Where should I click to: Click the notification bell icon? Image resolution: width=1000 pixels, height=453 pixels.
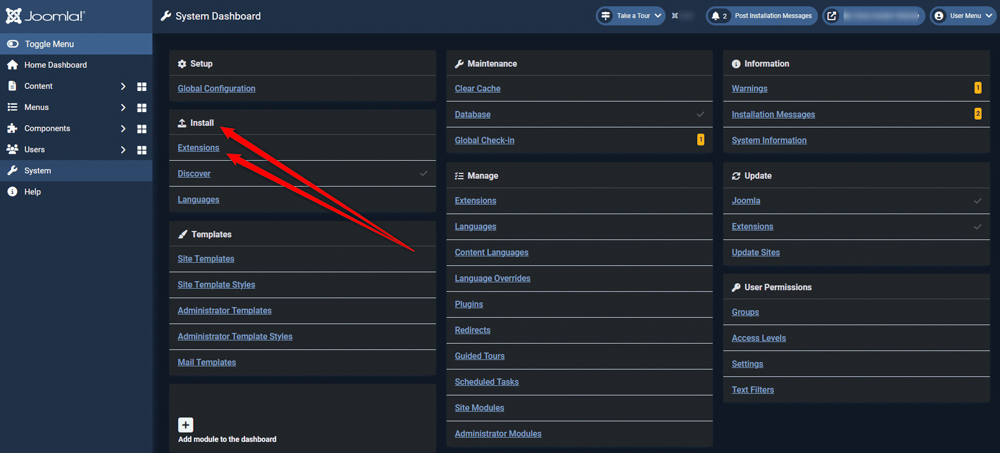(x=716, y=16)
